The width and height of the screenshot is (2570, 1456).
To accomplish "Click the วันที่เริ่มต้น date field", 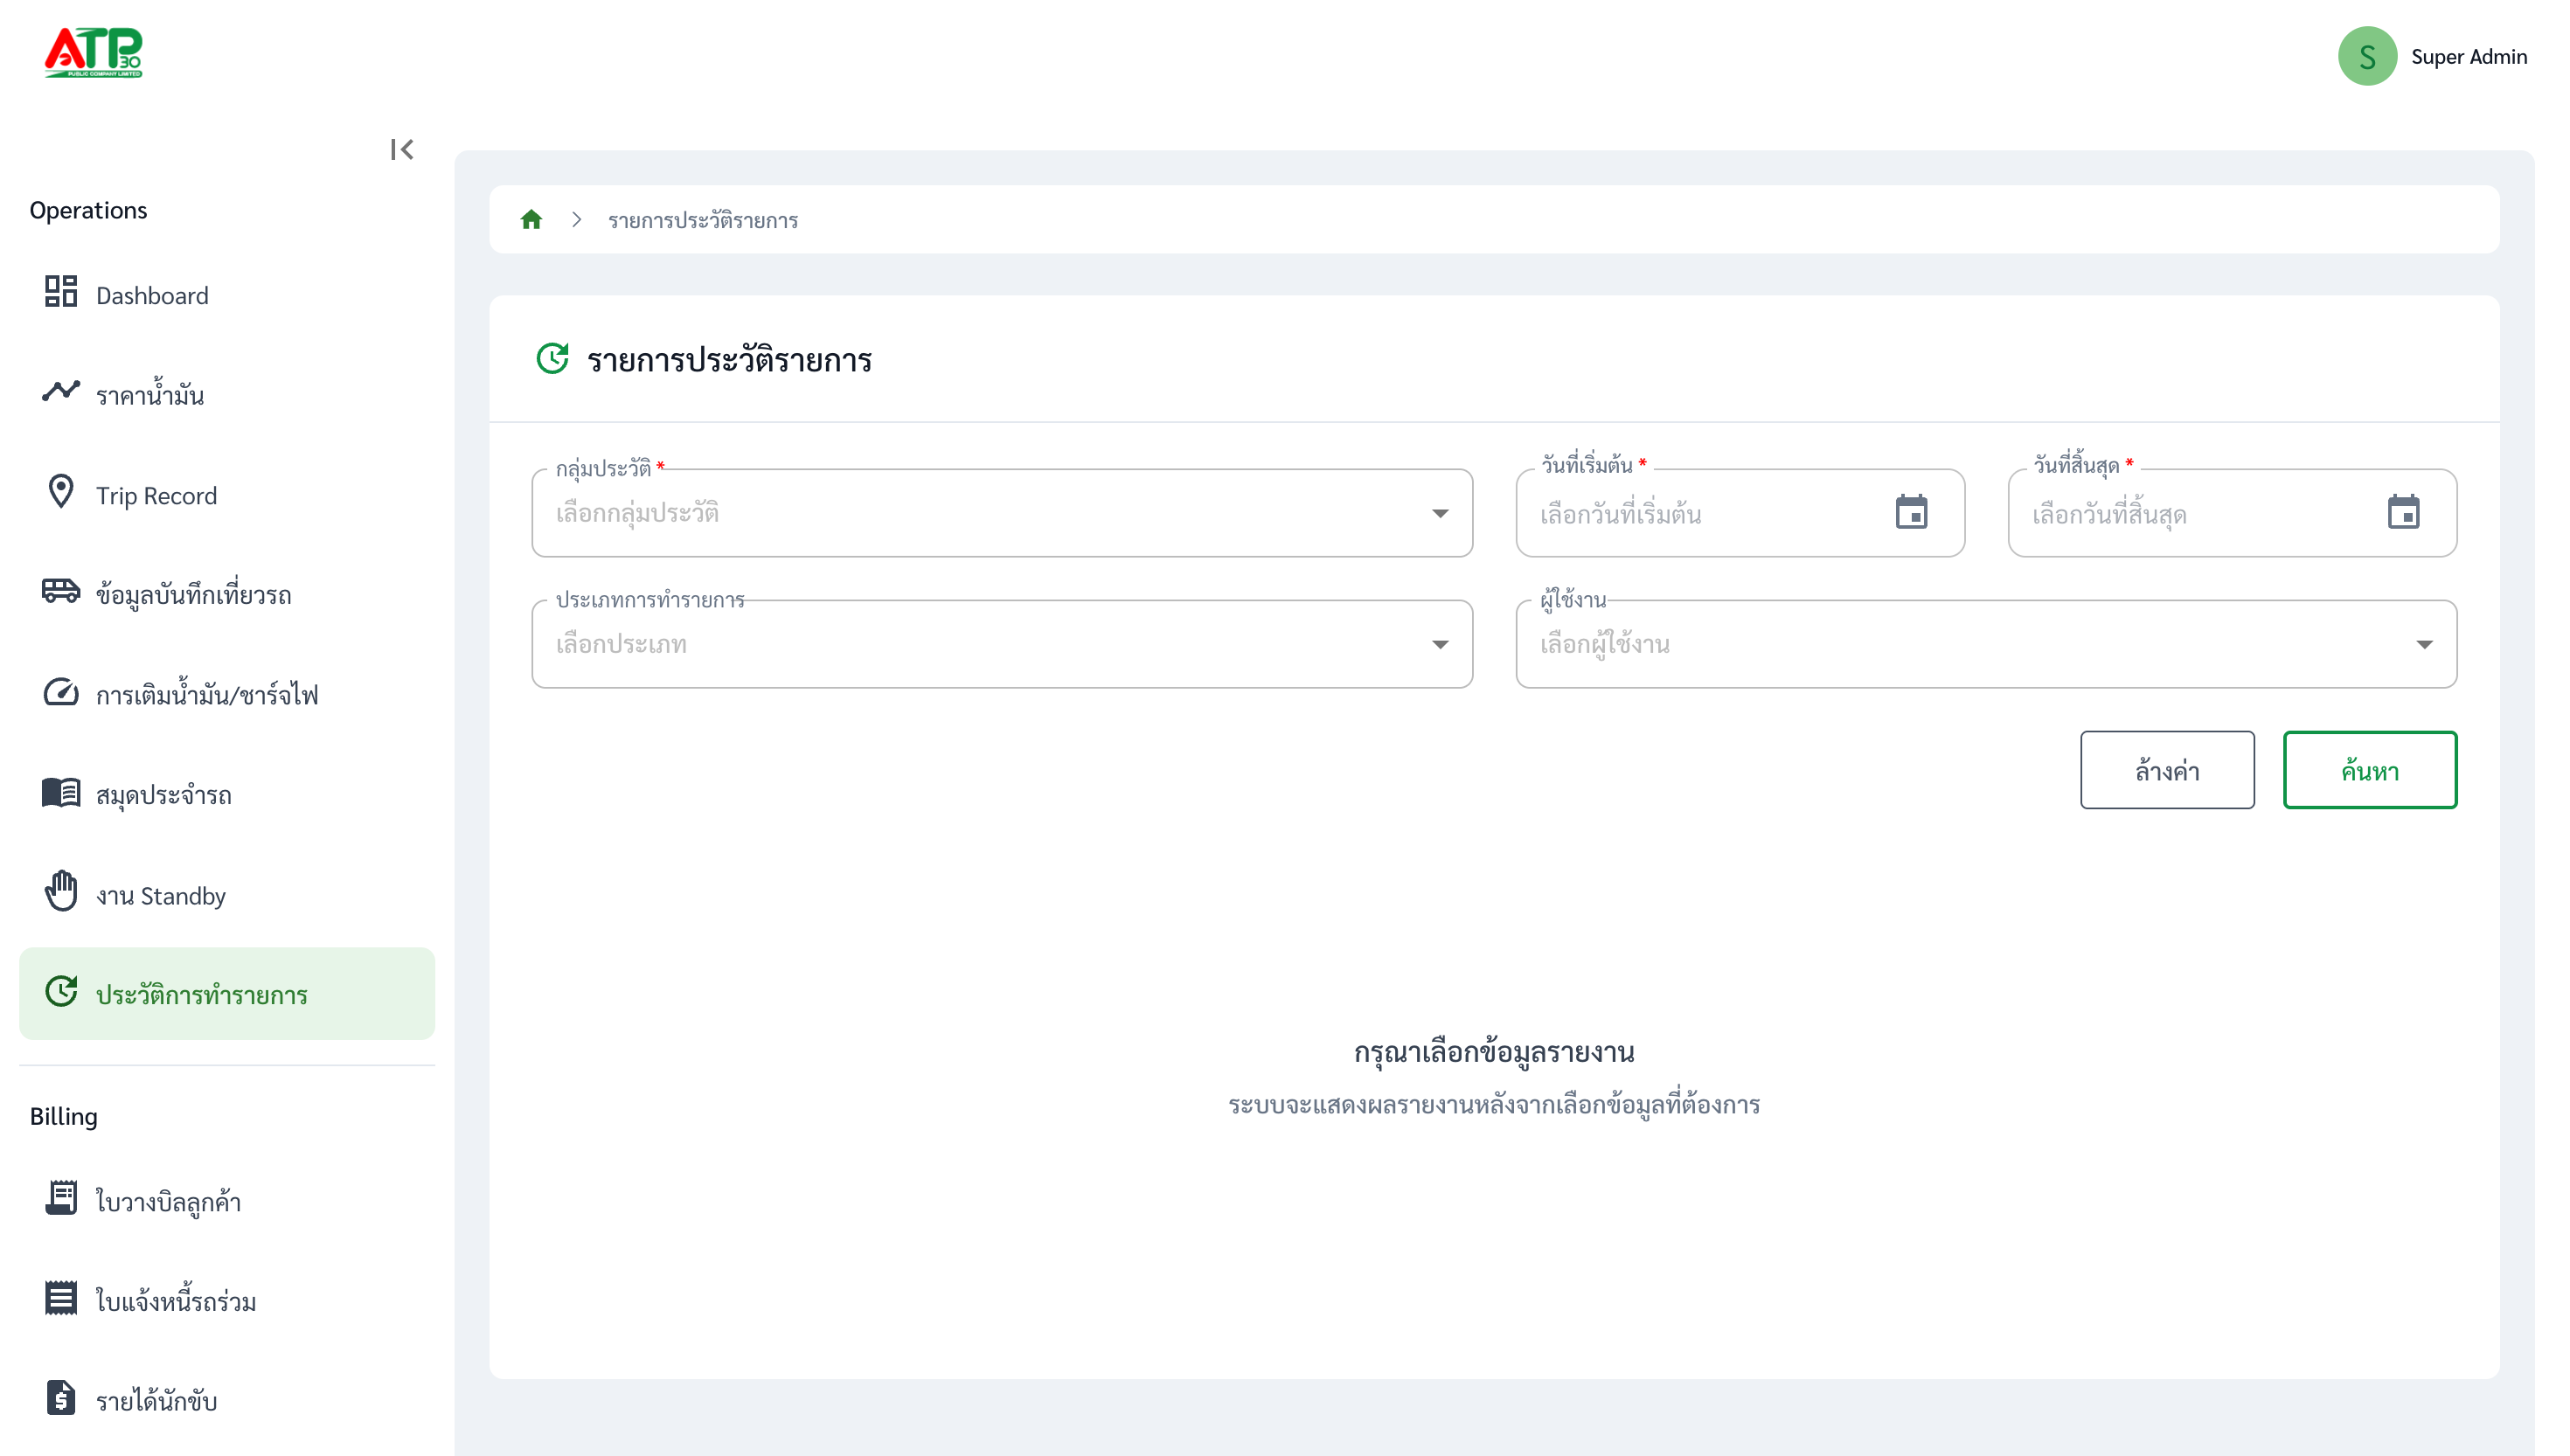I will click(x=1740, y=513).
